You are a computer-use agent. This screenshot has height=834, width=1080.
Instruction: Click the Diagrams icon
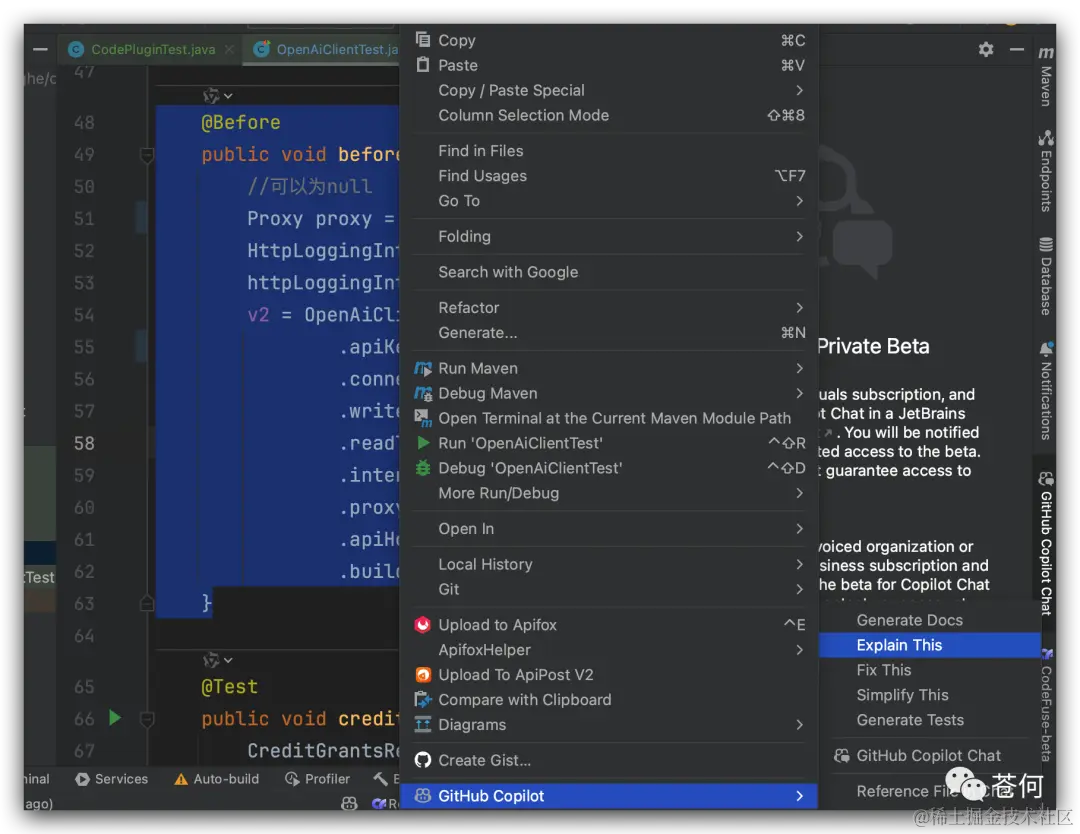(x=423, y=724)
